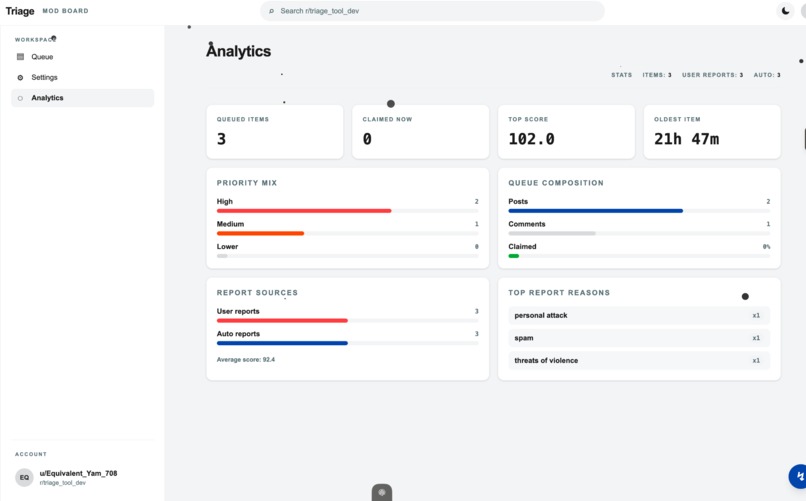Click the High priority red bar
The height and width of the screenshot is (501, 806).
point(304,211)
